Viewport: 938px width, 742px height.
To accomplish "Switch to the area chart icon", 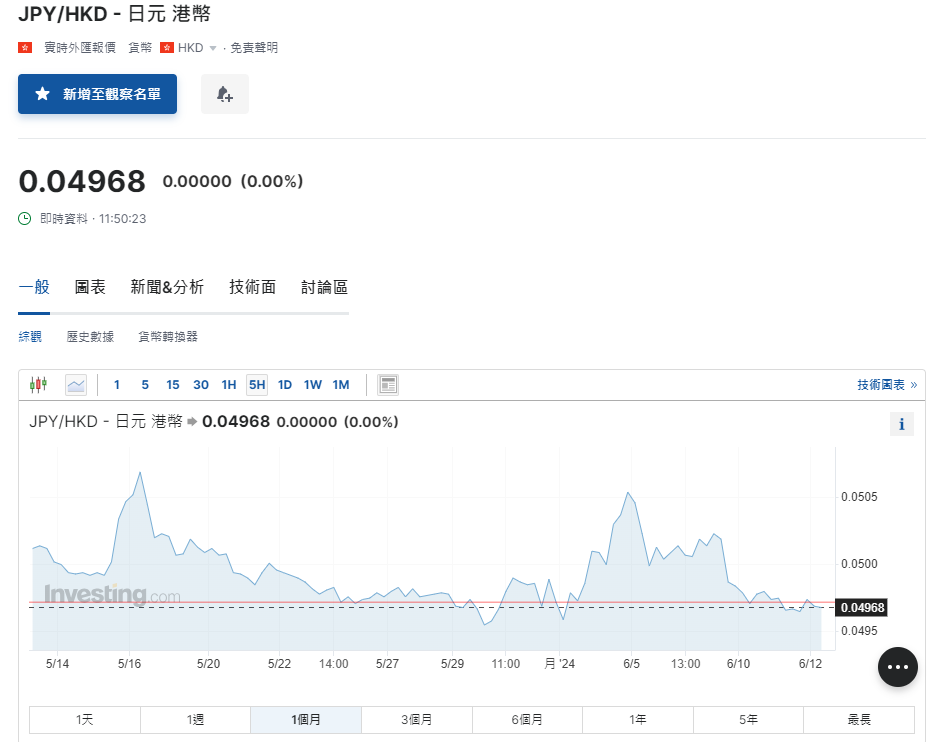I will coord(76,384).
